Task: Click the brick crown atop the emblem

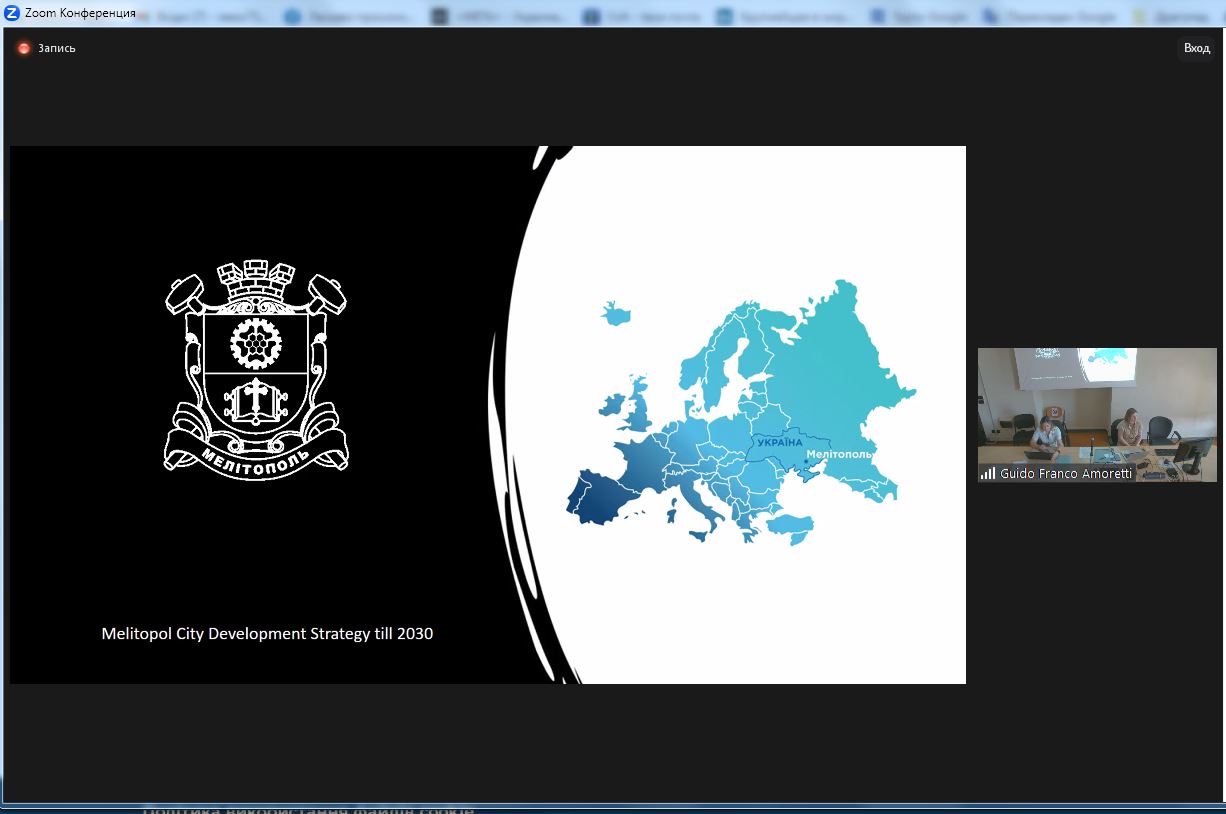Action: (256, 280)
